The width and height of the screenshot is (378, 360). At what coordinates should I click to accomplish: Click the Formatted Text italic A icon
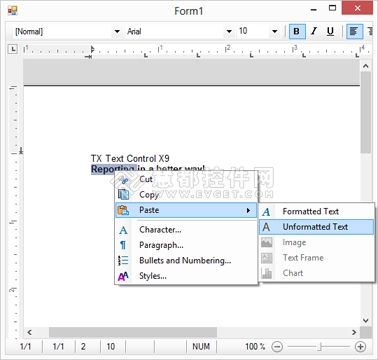pyautogui.click(x=266, y=212)
